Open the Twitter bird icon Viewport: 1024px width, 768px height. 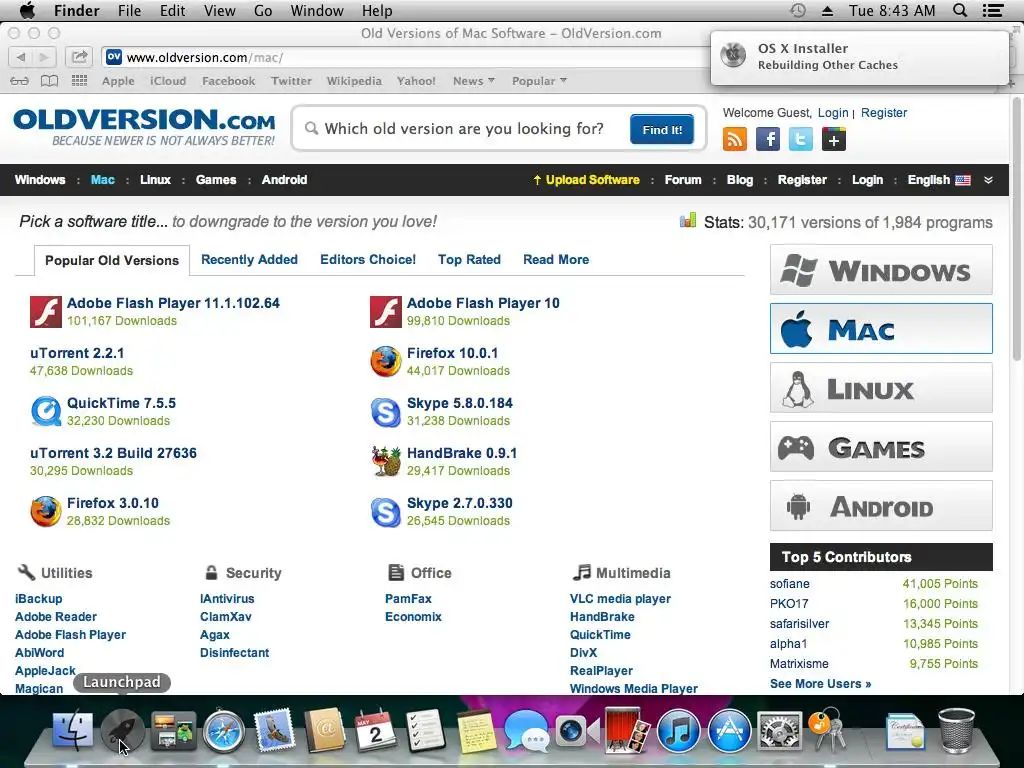tap(801, 139)
